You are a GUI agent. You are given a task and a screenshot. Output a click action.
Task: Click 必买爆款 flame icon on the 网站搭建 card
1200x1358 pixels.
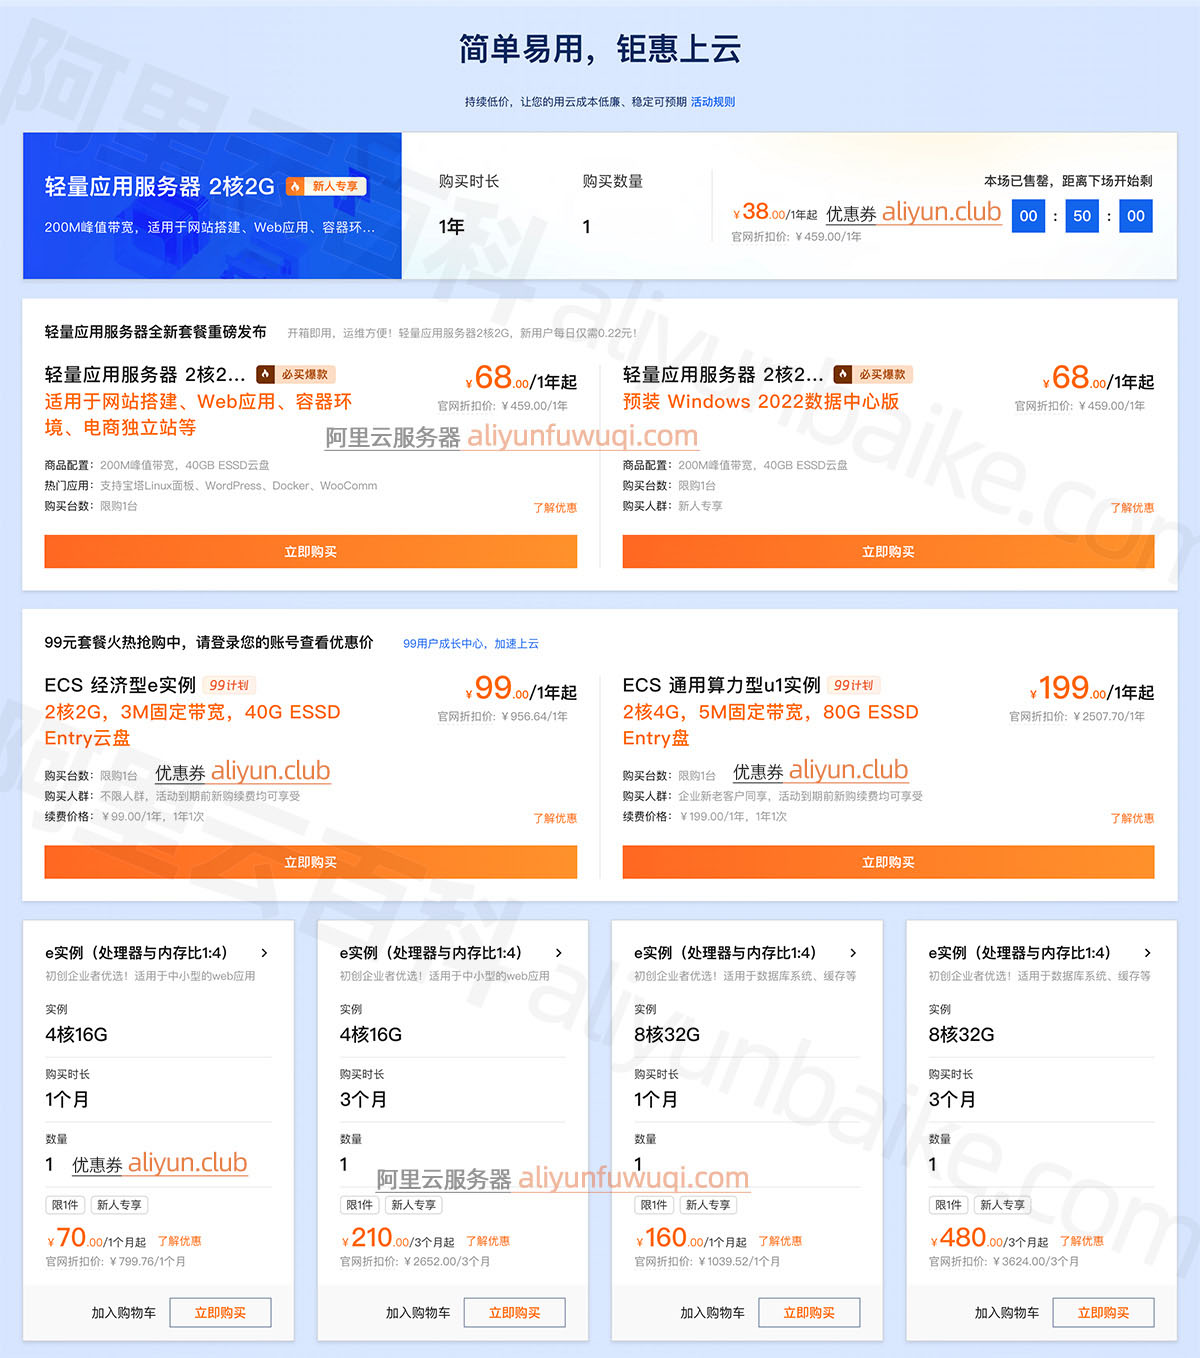265,374
